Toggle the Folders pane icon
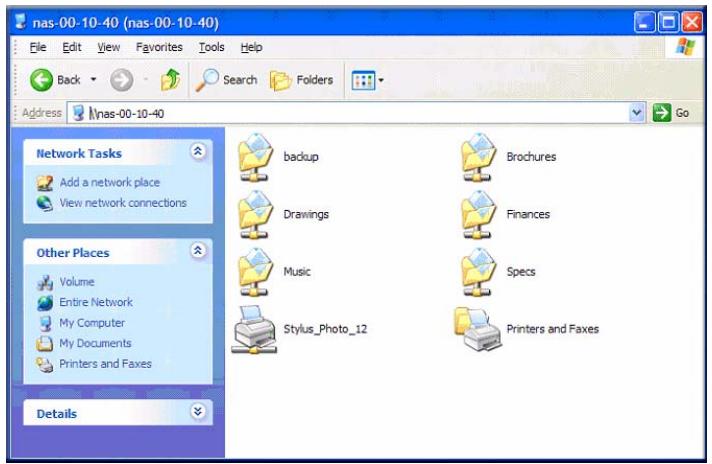The height and width of the screenshot is (464, 712). 280,81
